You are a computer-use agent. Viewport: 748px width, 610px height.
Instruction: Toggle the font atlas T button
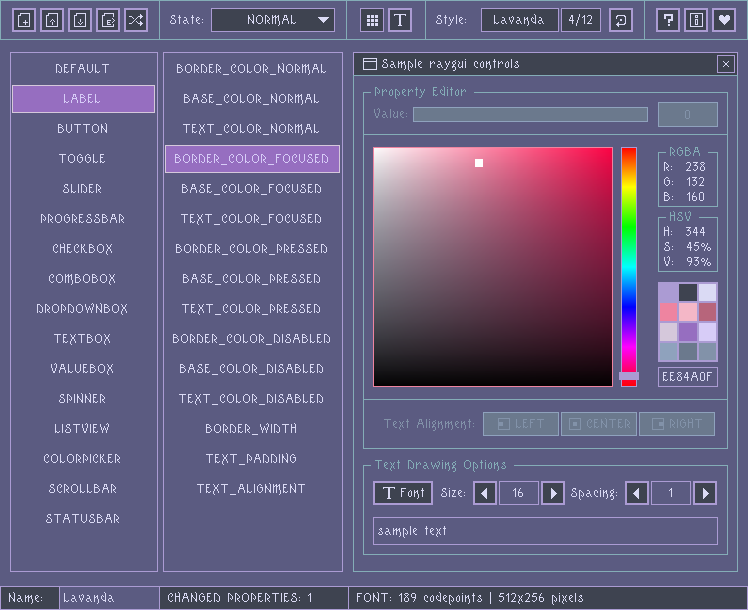point(400,20)
